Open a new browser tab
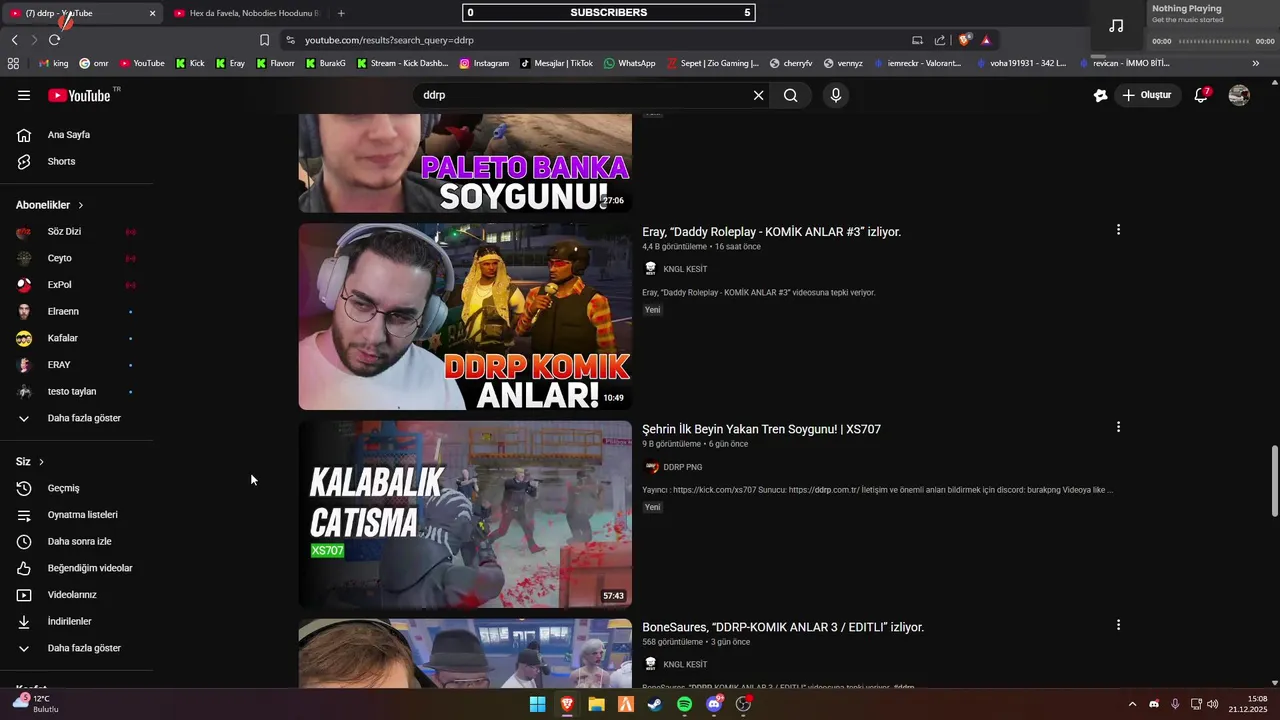 (x=341, y=13)
